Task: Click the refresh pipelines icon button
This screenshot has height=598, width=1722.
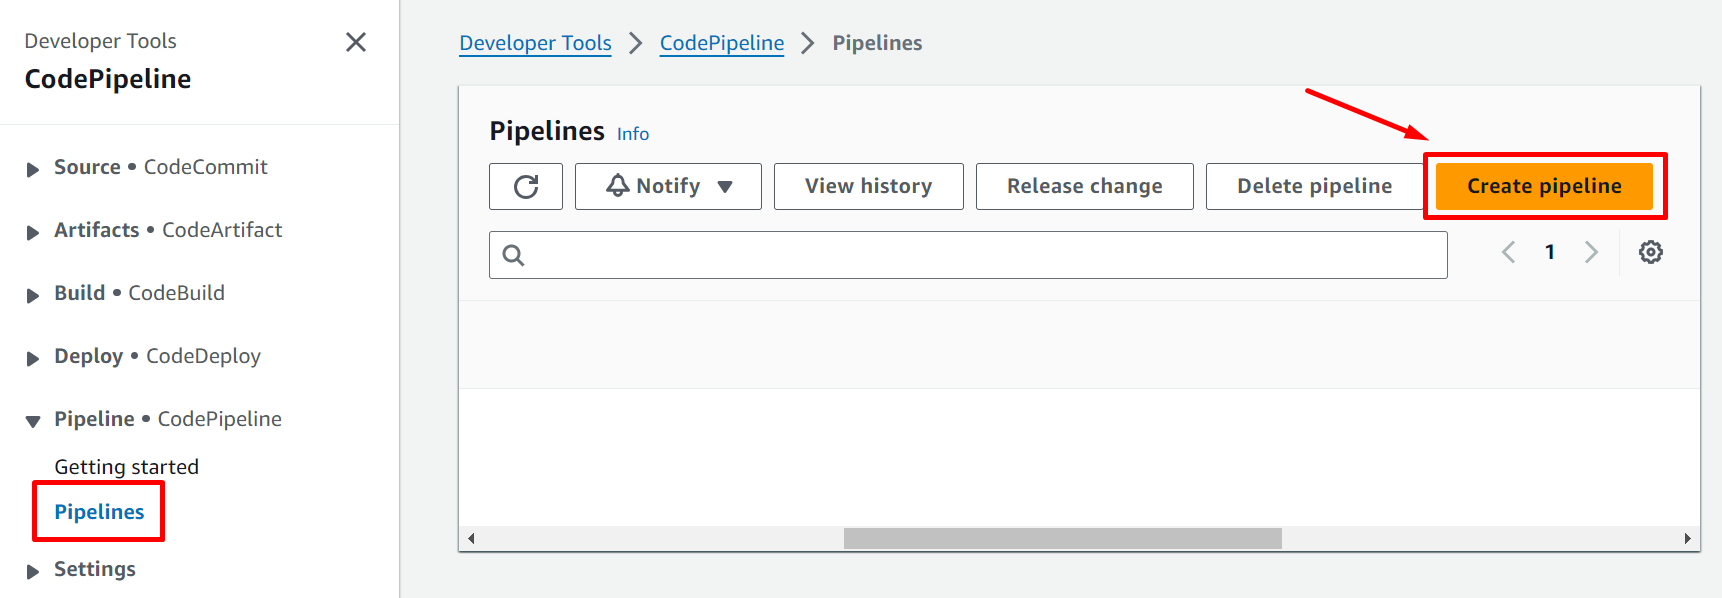Action: point(526,187)
